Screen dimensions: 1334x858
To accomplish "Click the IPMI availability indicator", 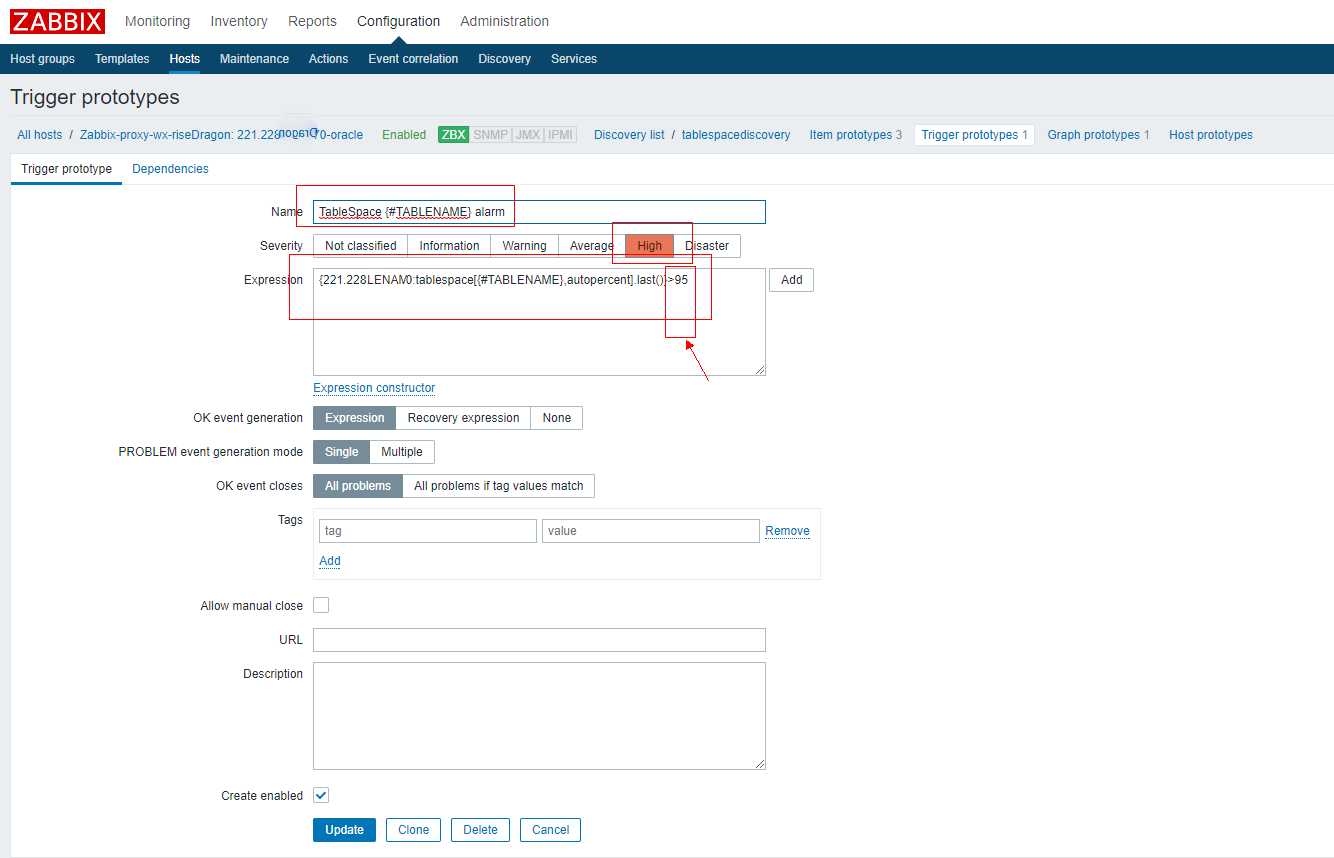I will [560, 135].
